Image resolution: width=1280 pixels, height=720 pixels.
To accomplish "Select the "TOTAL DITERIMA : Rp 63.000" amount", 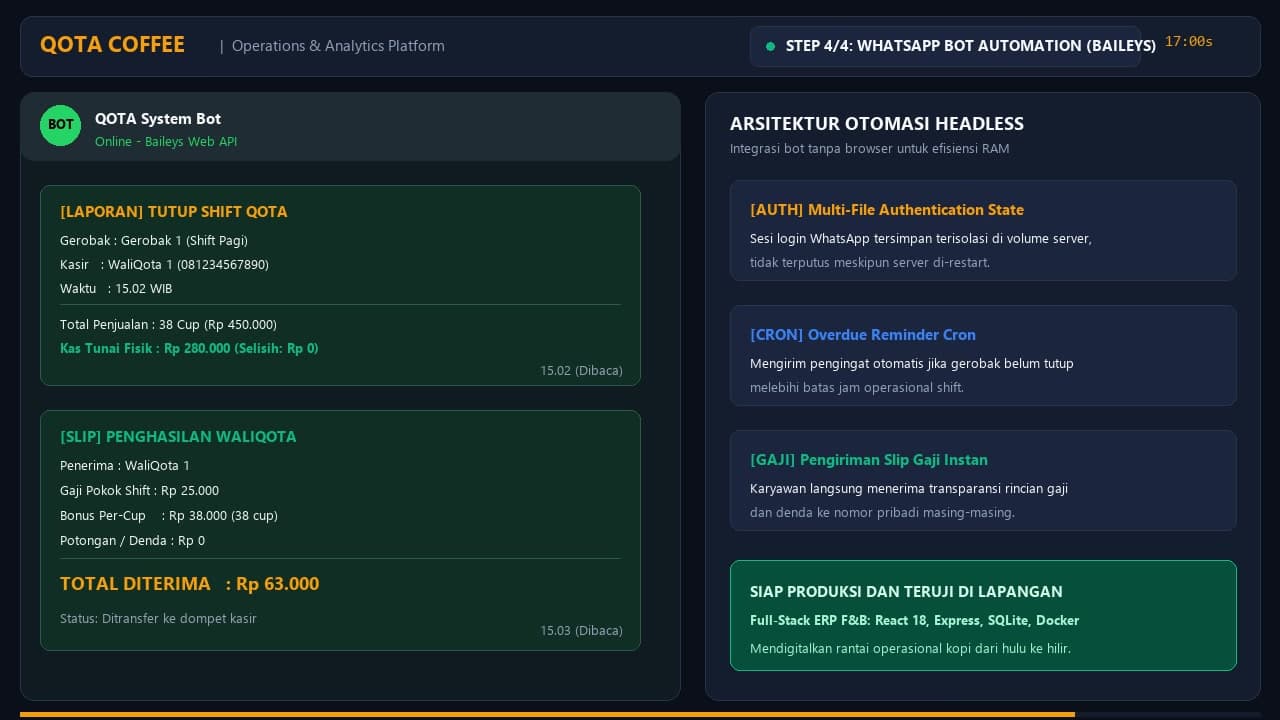I will tap(190, 584).
